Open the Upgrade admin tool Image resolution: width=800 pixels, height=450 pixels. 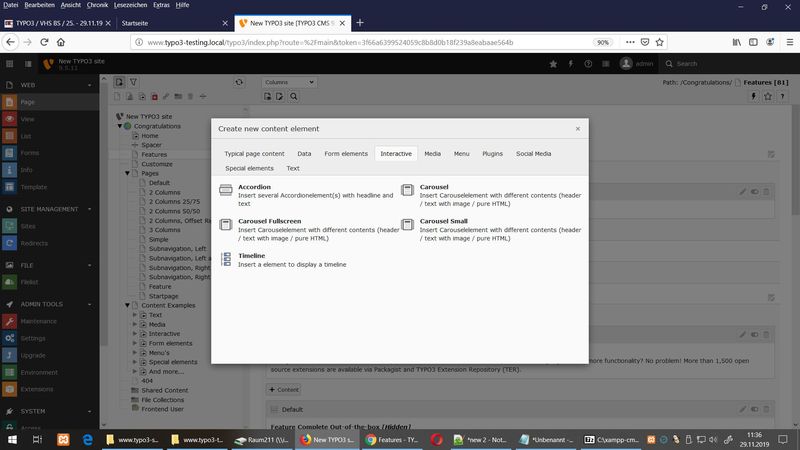point(49,355)
